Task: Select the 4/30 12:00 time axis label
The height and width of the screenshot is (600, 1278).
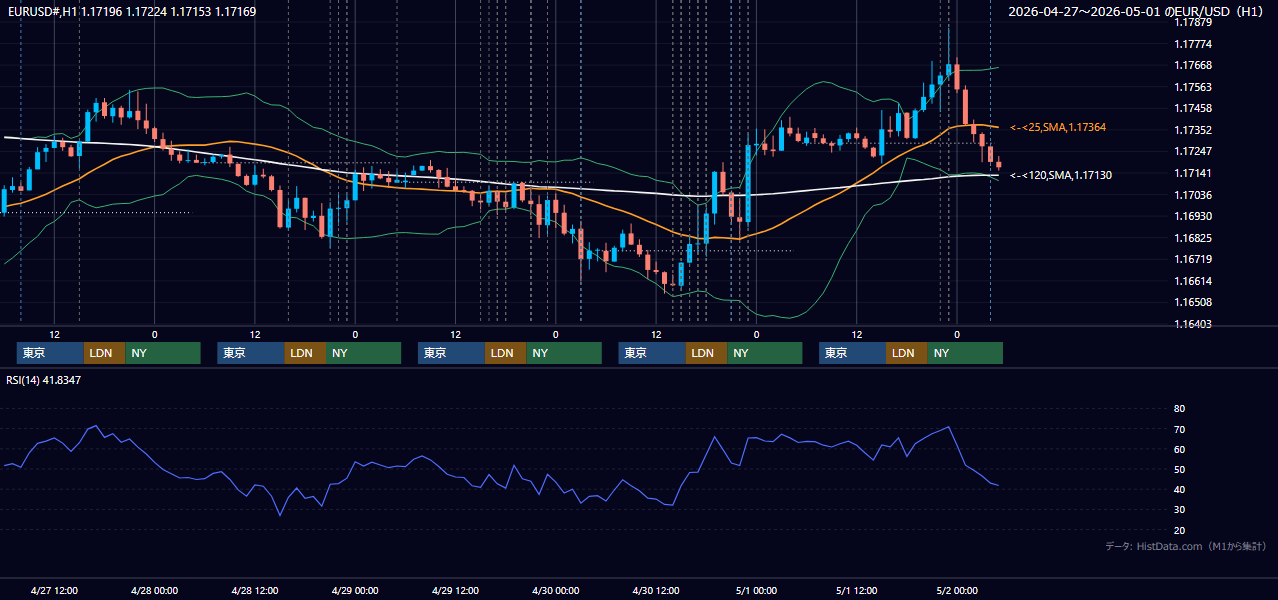Action: [x=655, y=590]
